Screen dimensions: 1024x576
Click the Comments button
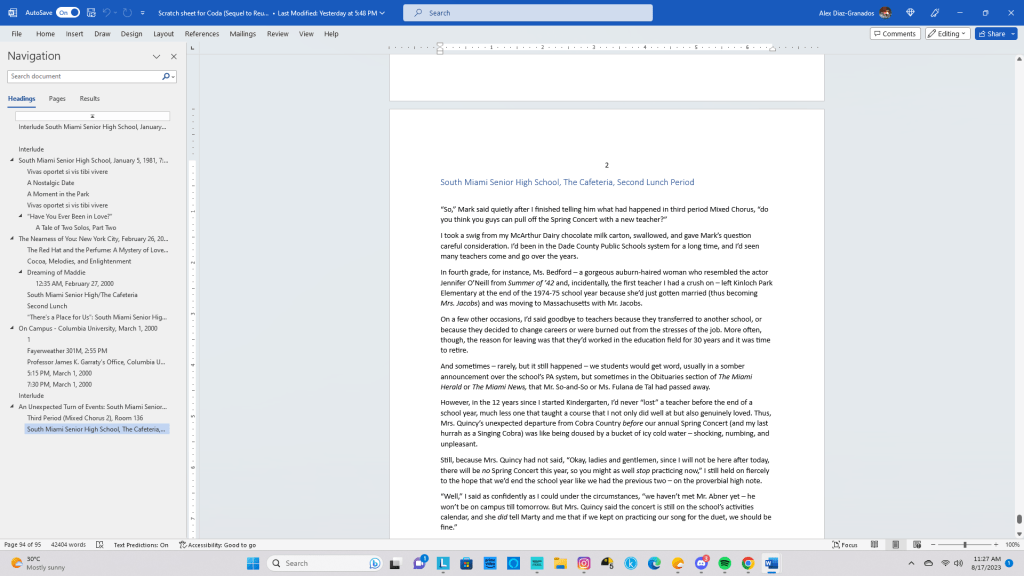click(894, 34)
